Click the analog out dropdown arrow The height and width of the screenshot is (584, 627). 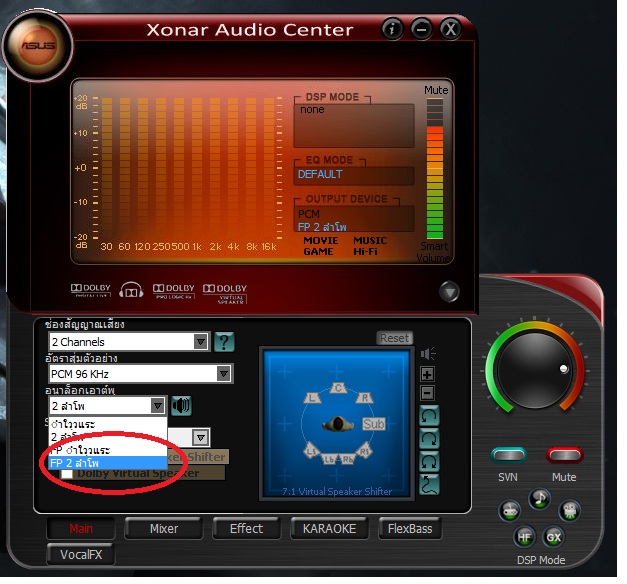158,406
